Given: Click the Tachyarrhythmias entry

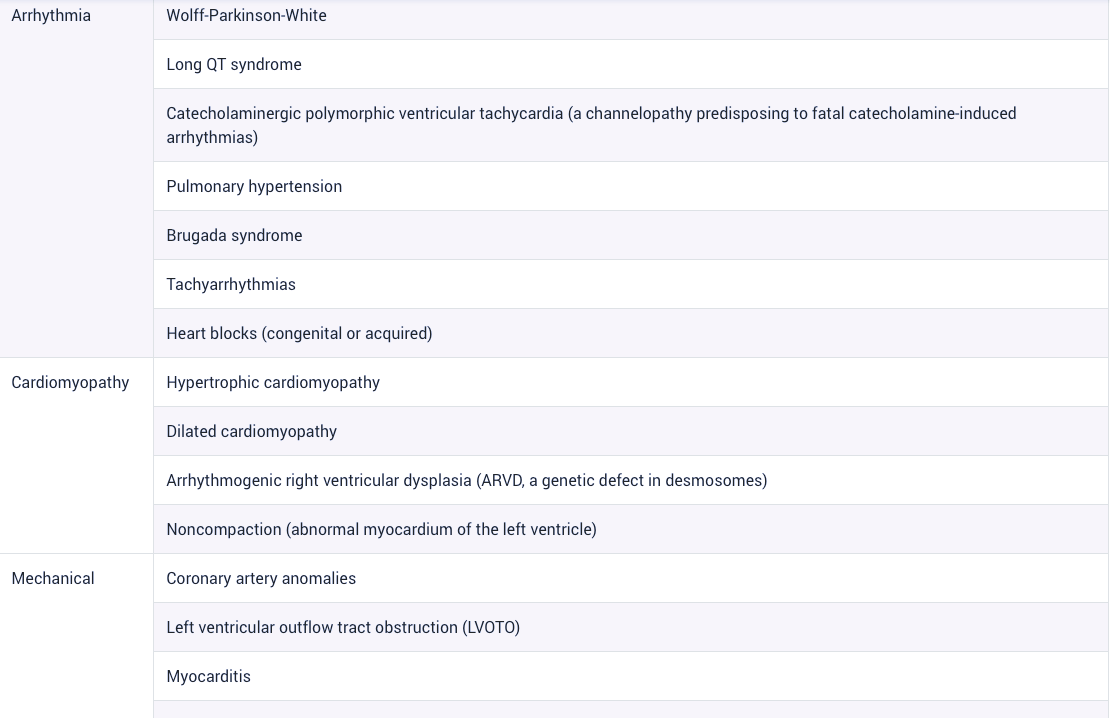Looking at the screenshot, I should 631,284.
